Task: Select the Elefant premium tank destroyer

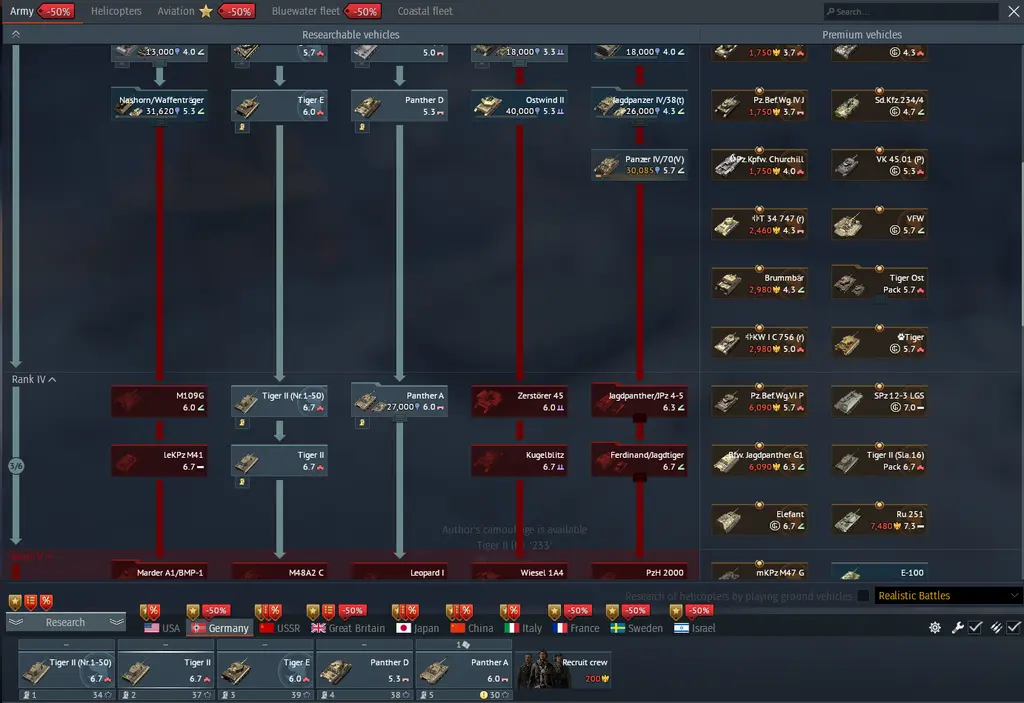Action: coord(759,519)
